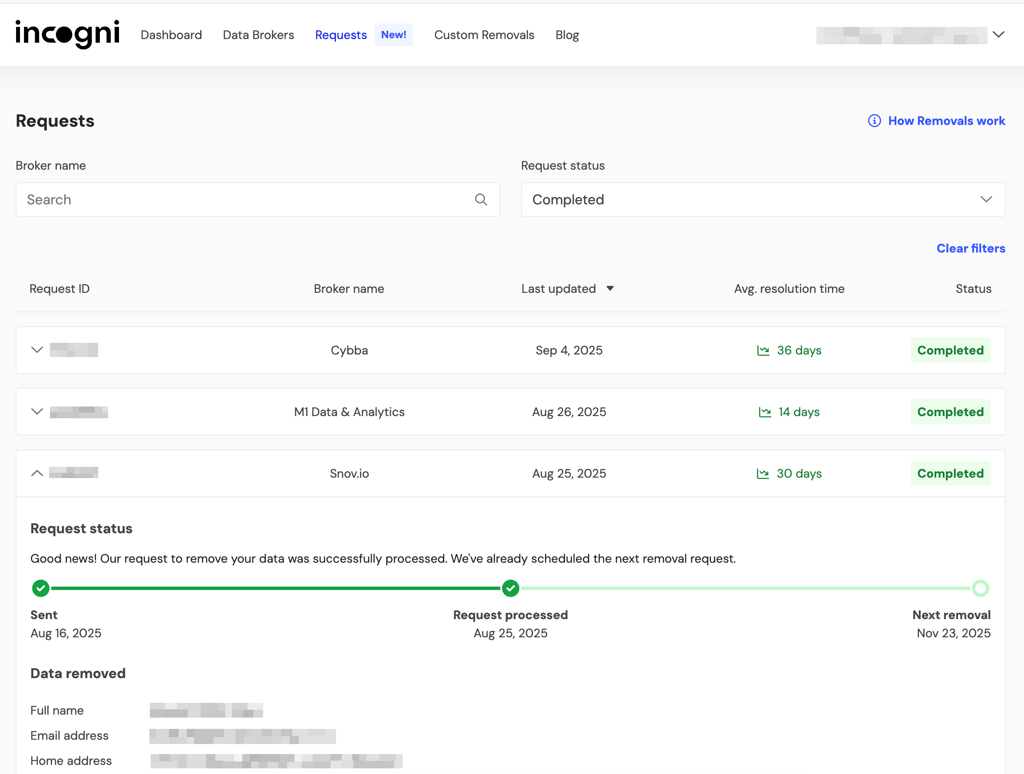Click the Cybba broker name
Viewport: 1024px width, 774px height.
349,350
